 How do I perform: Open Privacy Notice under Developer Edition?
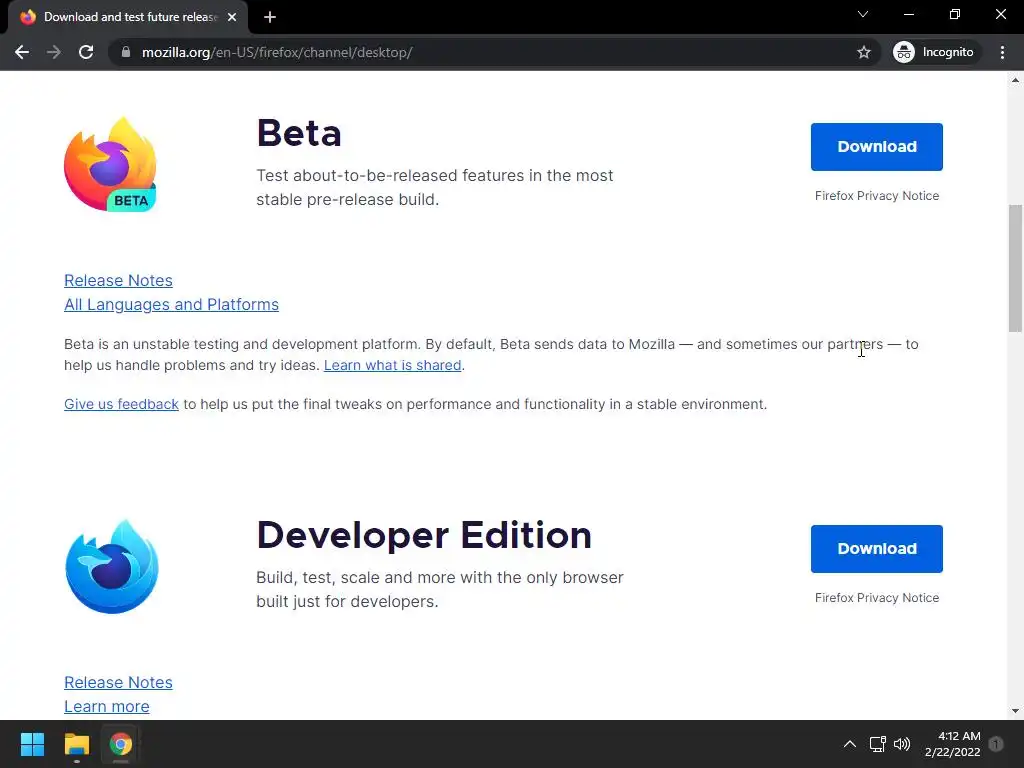876,598
